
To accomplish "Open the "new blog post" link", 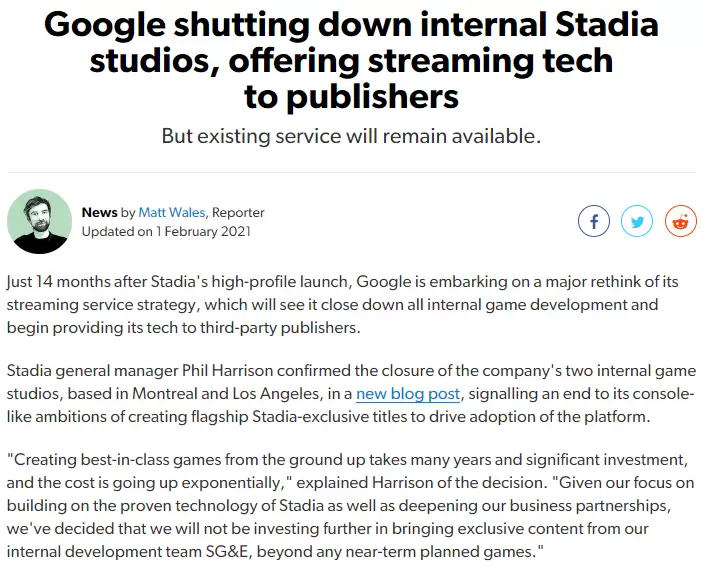I will [x=408, y=394].
